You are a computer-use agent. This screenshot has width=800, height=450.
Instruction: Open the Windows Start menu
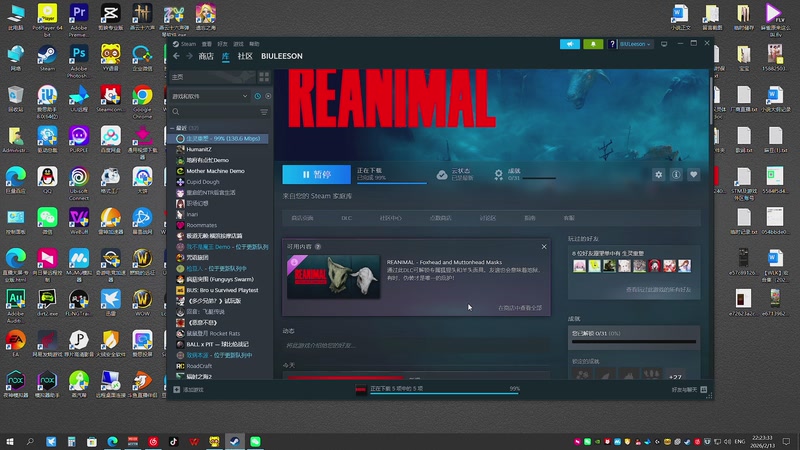pos(10,441)
